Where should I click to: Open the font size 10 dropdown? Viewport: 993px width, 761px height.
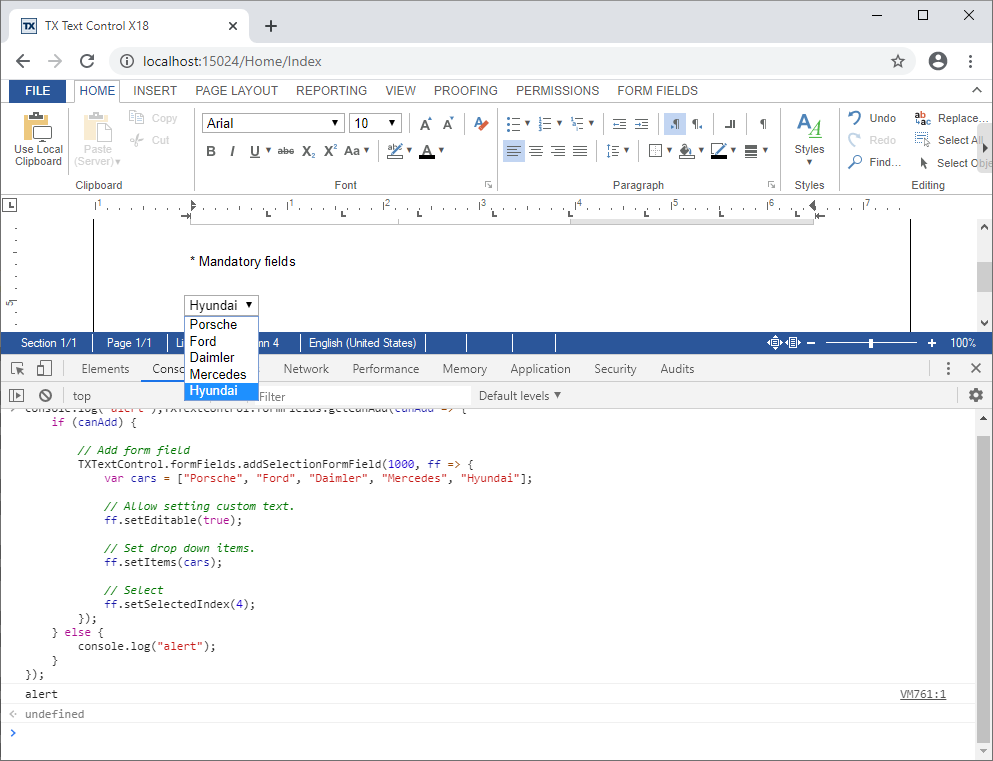(x=391, y=122)
